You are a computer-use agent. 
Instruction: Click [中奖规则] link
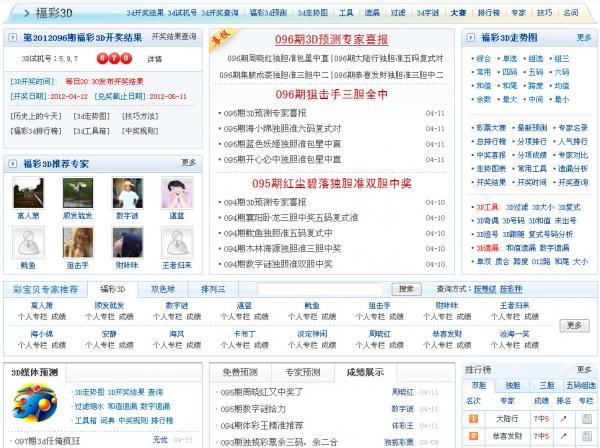(x=140, y=131)
